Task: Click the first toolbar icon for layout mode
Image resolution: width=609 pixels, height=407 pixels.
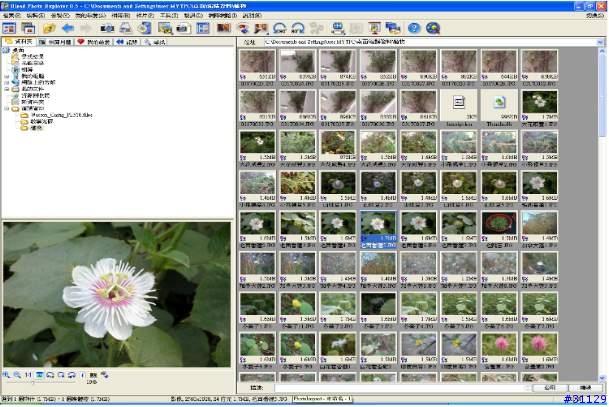Action: 9,28
